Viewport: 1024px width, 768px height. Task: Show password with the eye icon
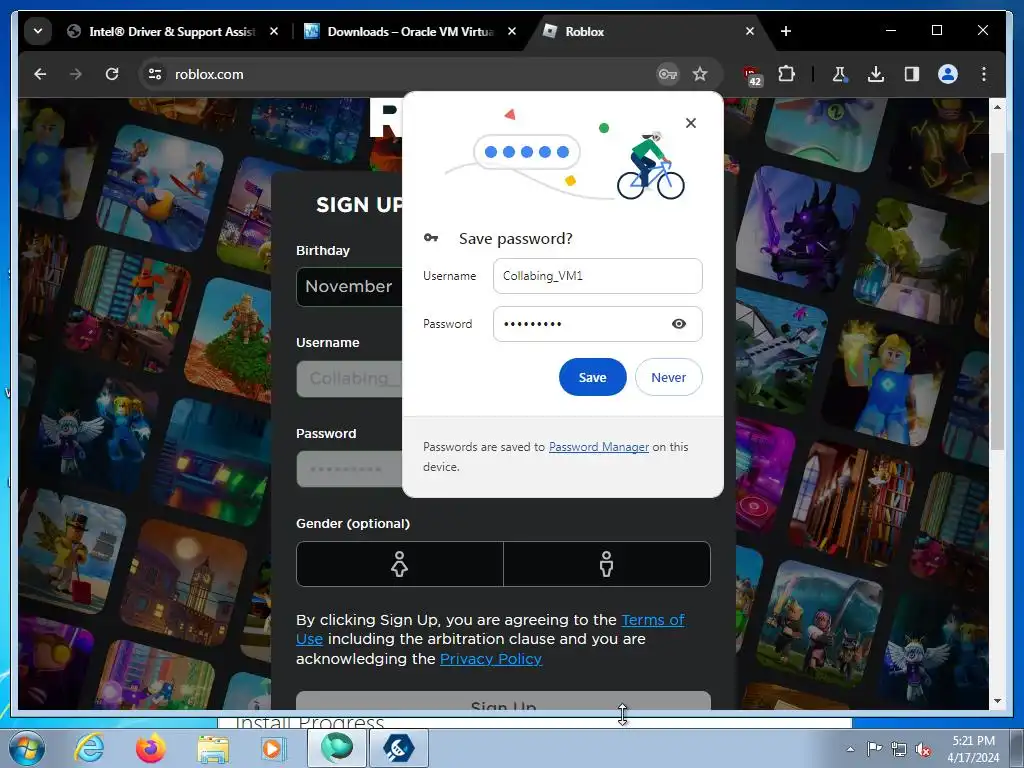[x=679, y=324]
